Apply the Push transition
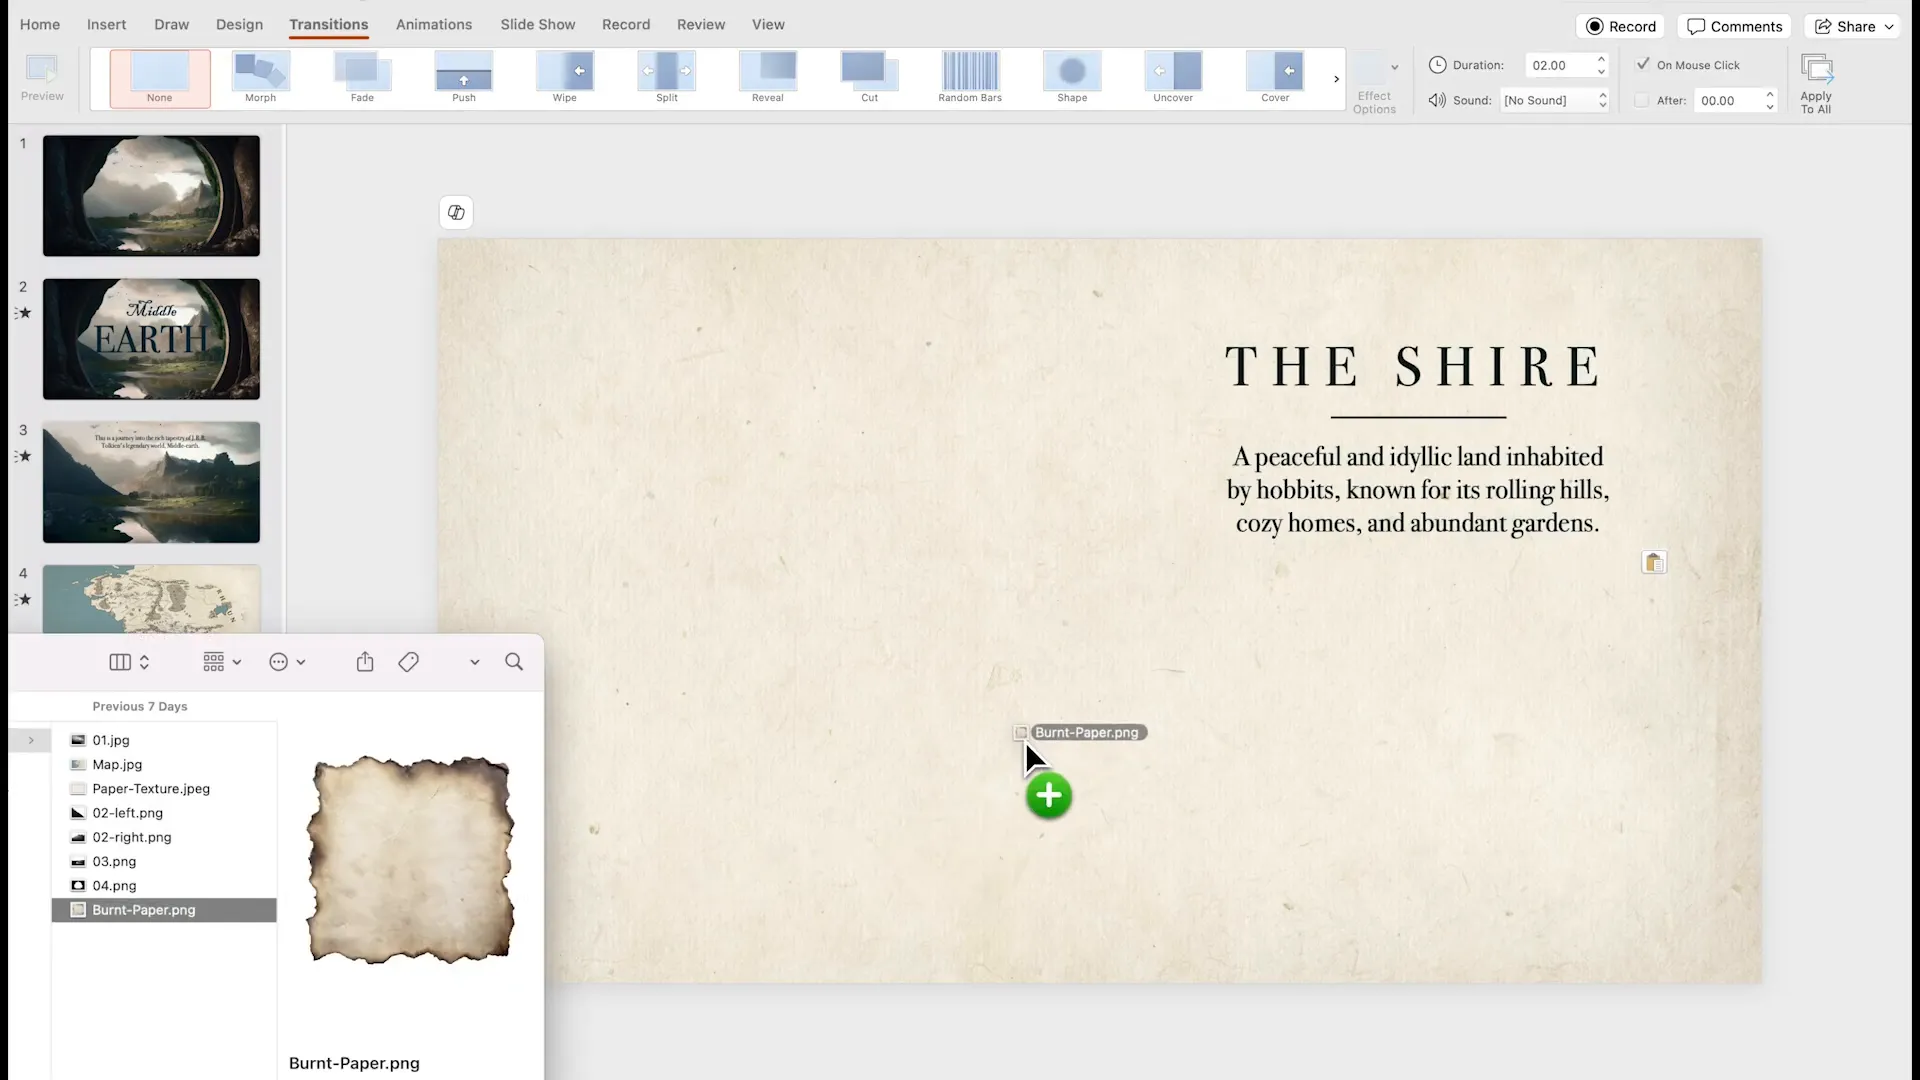This screenshot has height=1080, width=1920. coord(464,78)
